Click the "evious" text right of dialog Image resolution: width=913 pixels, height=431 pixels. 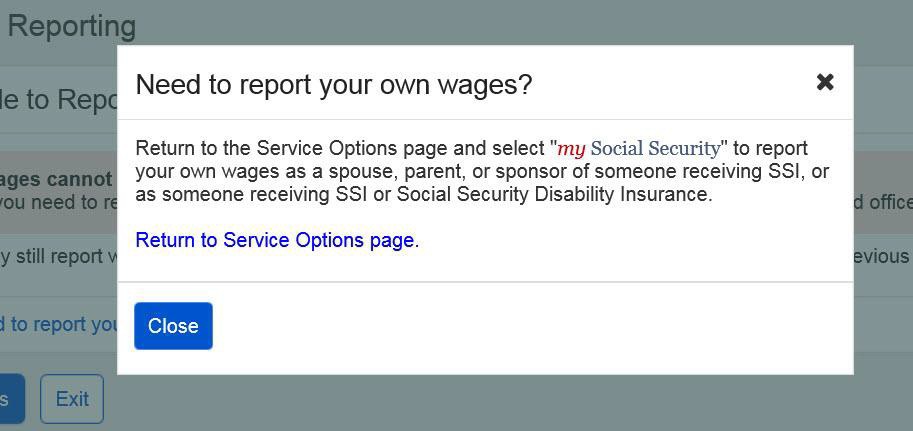pyautogui.click(x=881, y=256)
